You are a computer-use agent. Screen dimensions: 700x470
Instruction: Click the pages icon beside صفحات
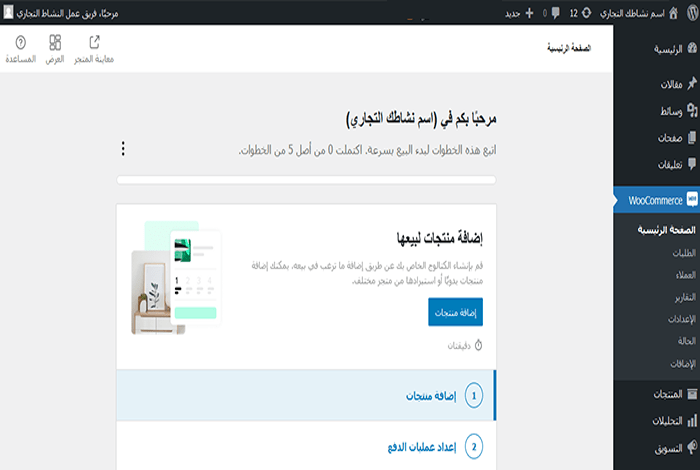692,137
